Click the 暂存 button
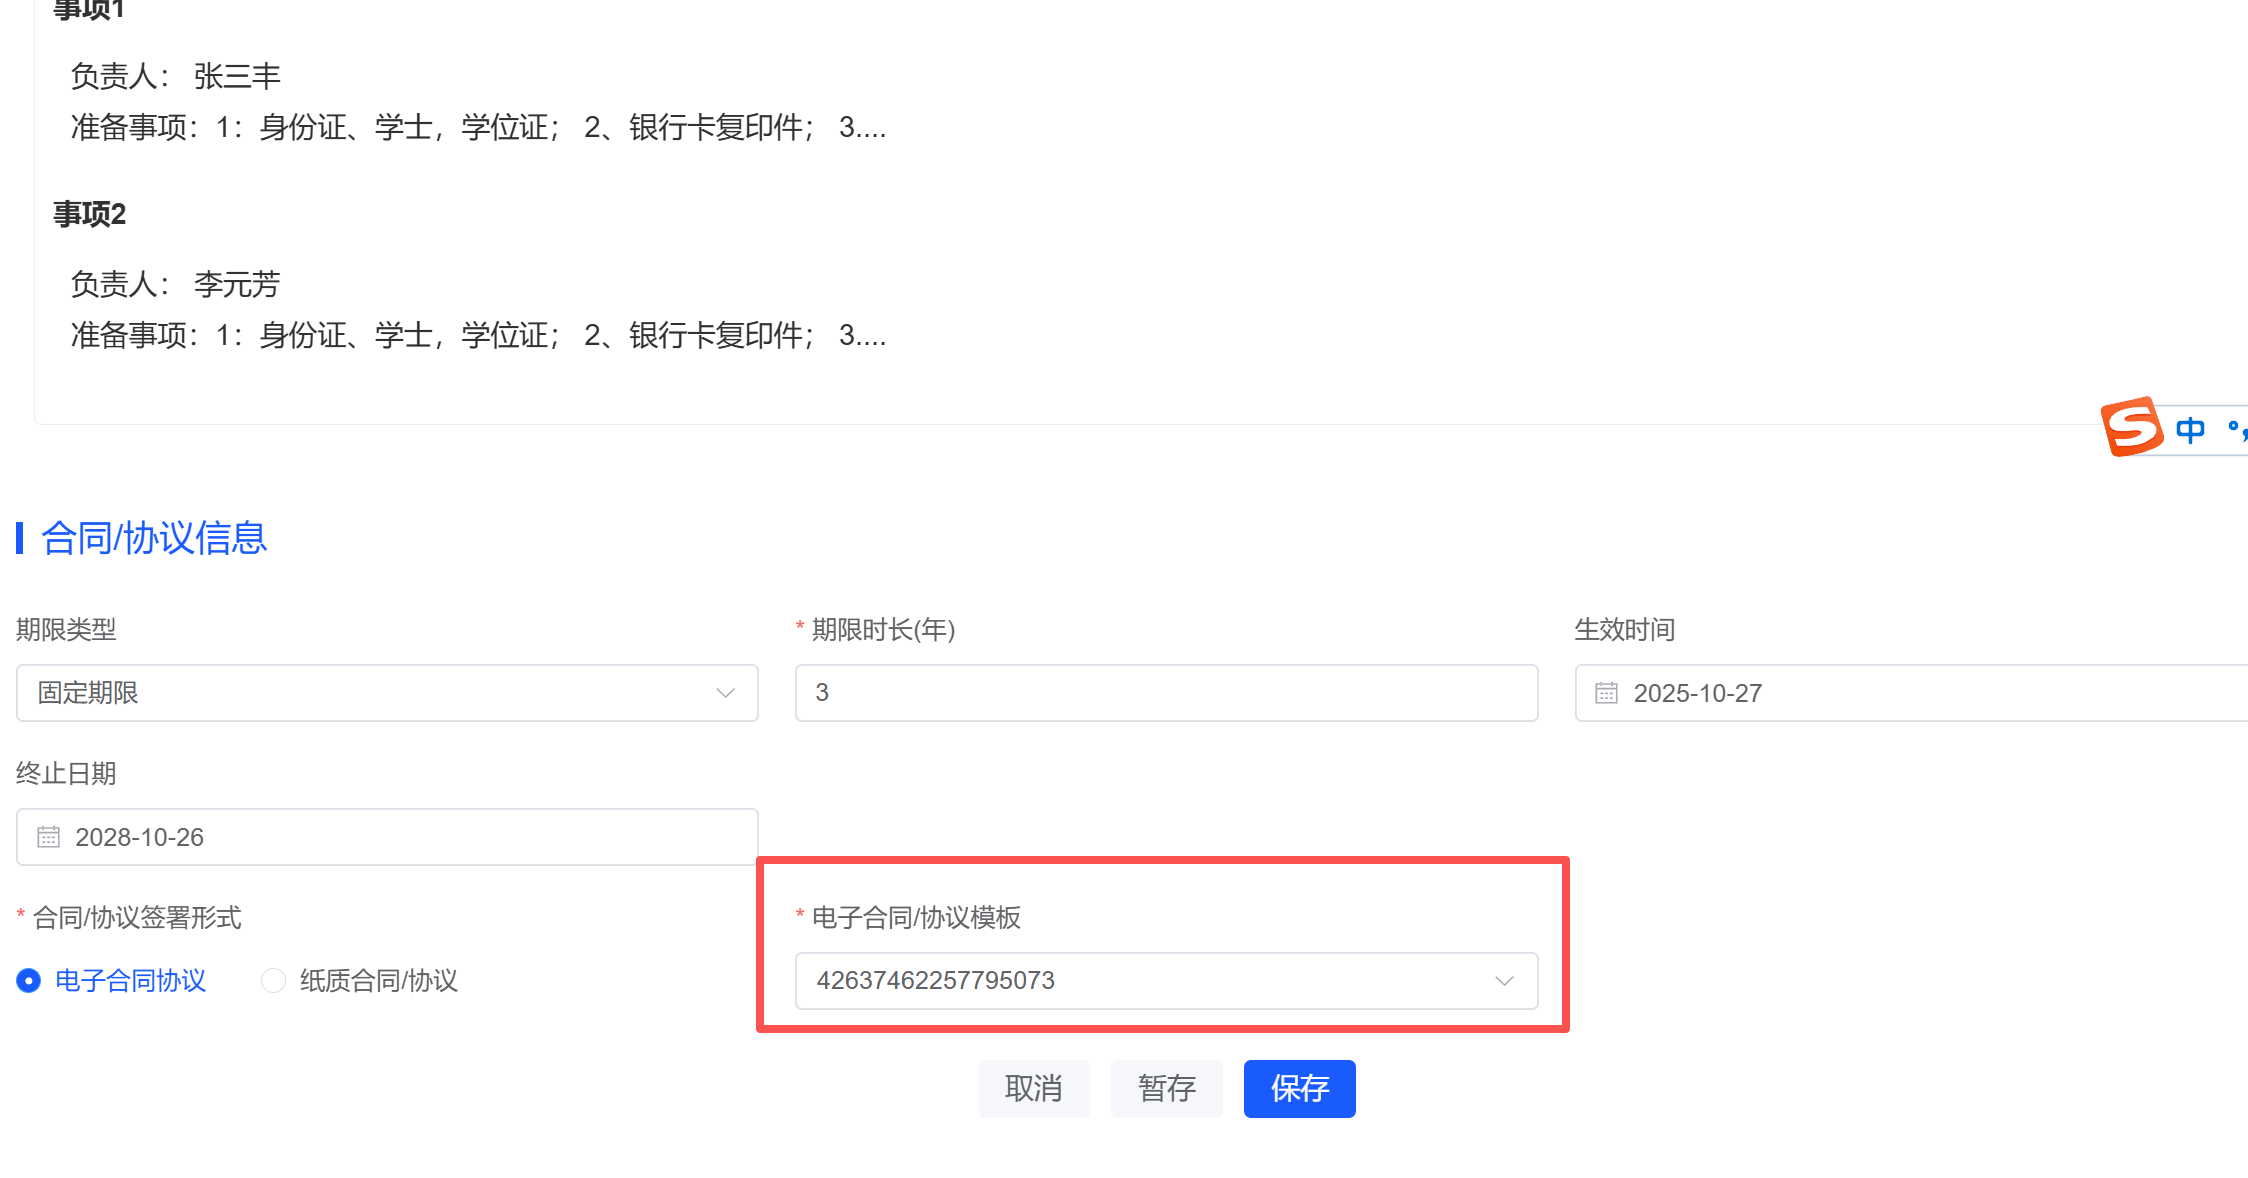Screen dimensions: 2248x1178 (1166, 1088)
